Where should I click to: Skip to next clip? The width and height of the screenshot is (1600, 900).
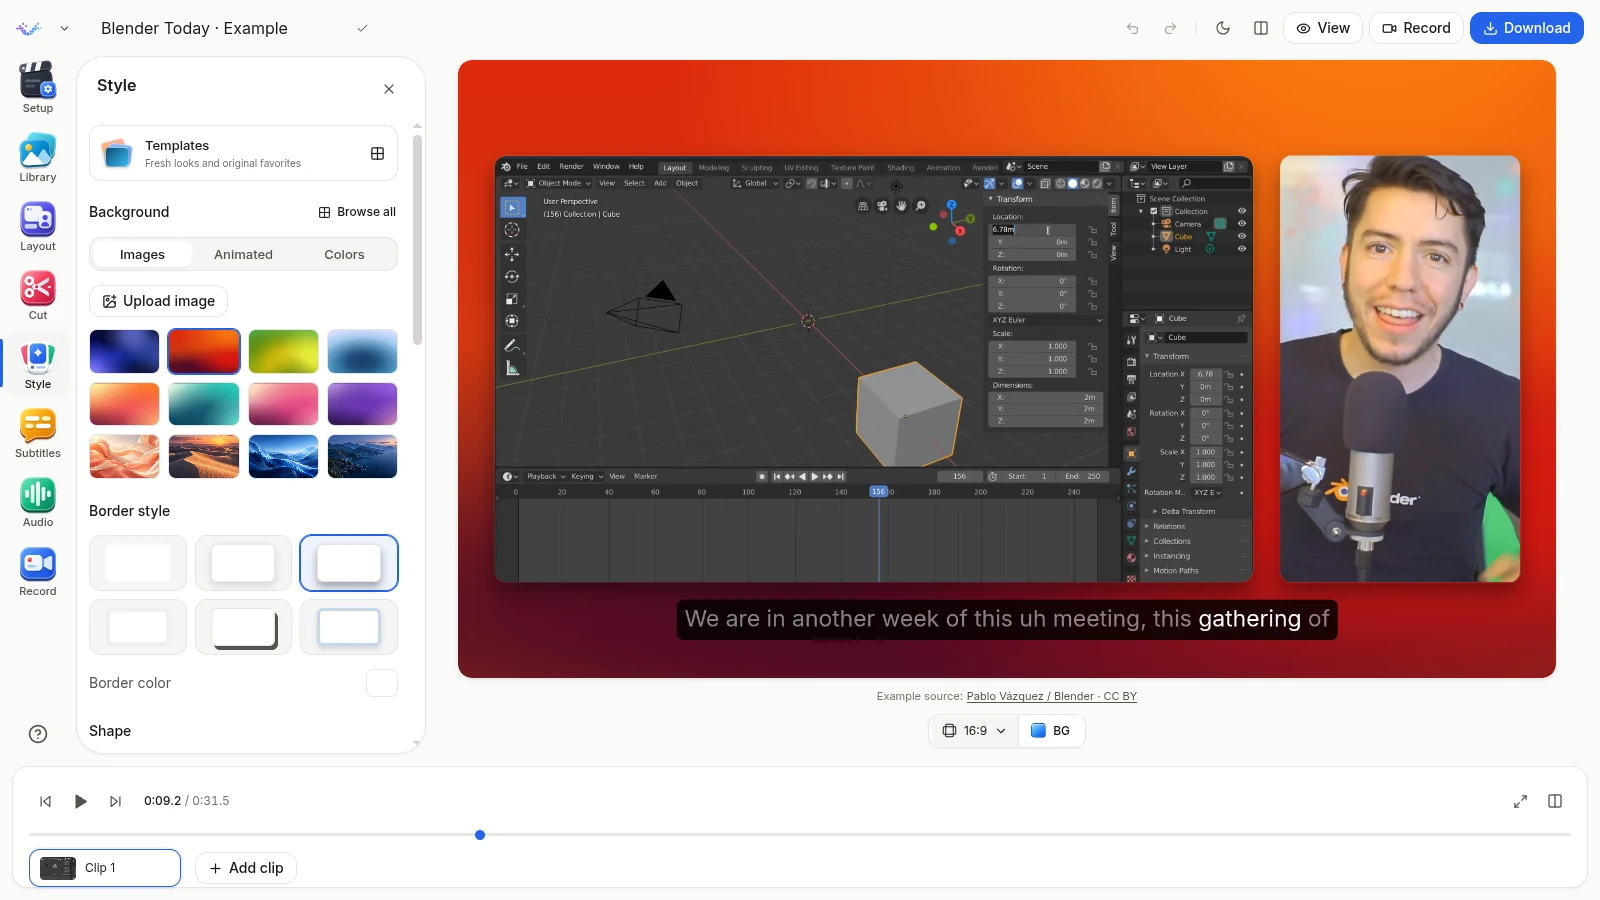coord(115,801)
